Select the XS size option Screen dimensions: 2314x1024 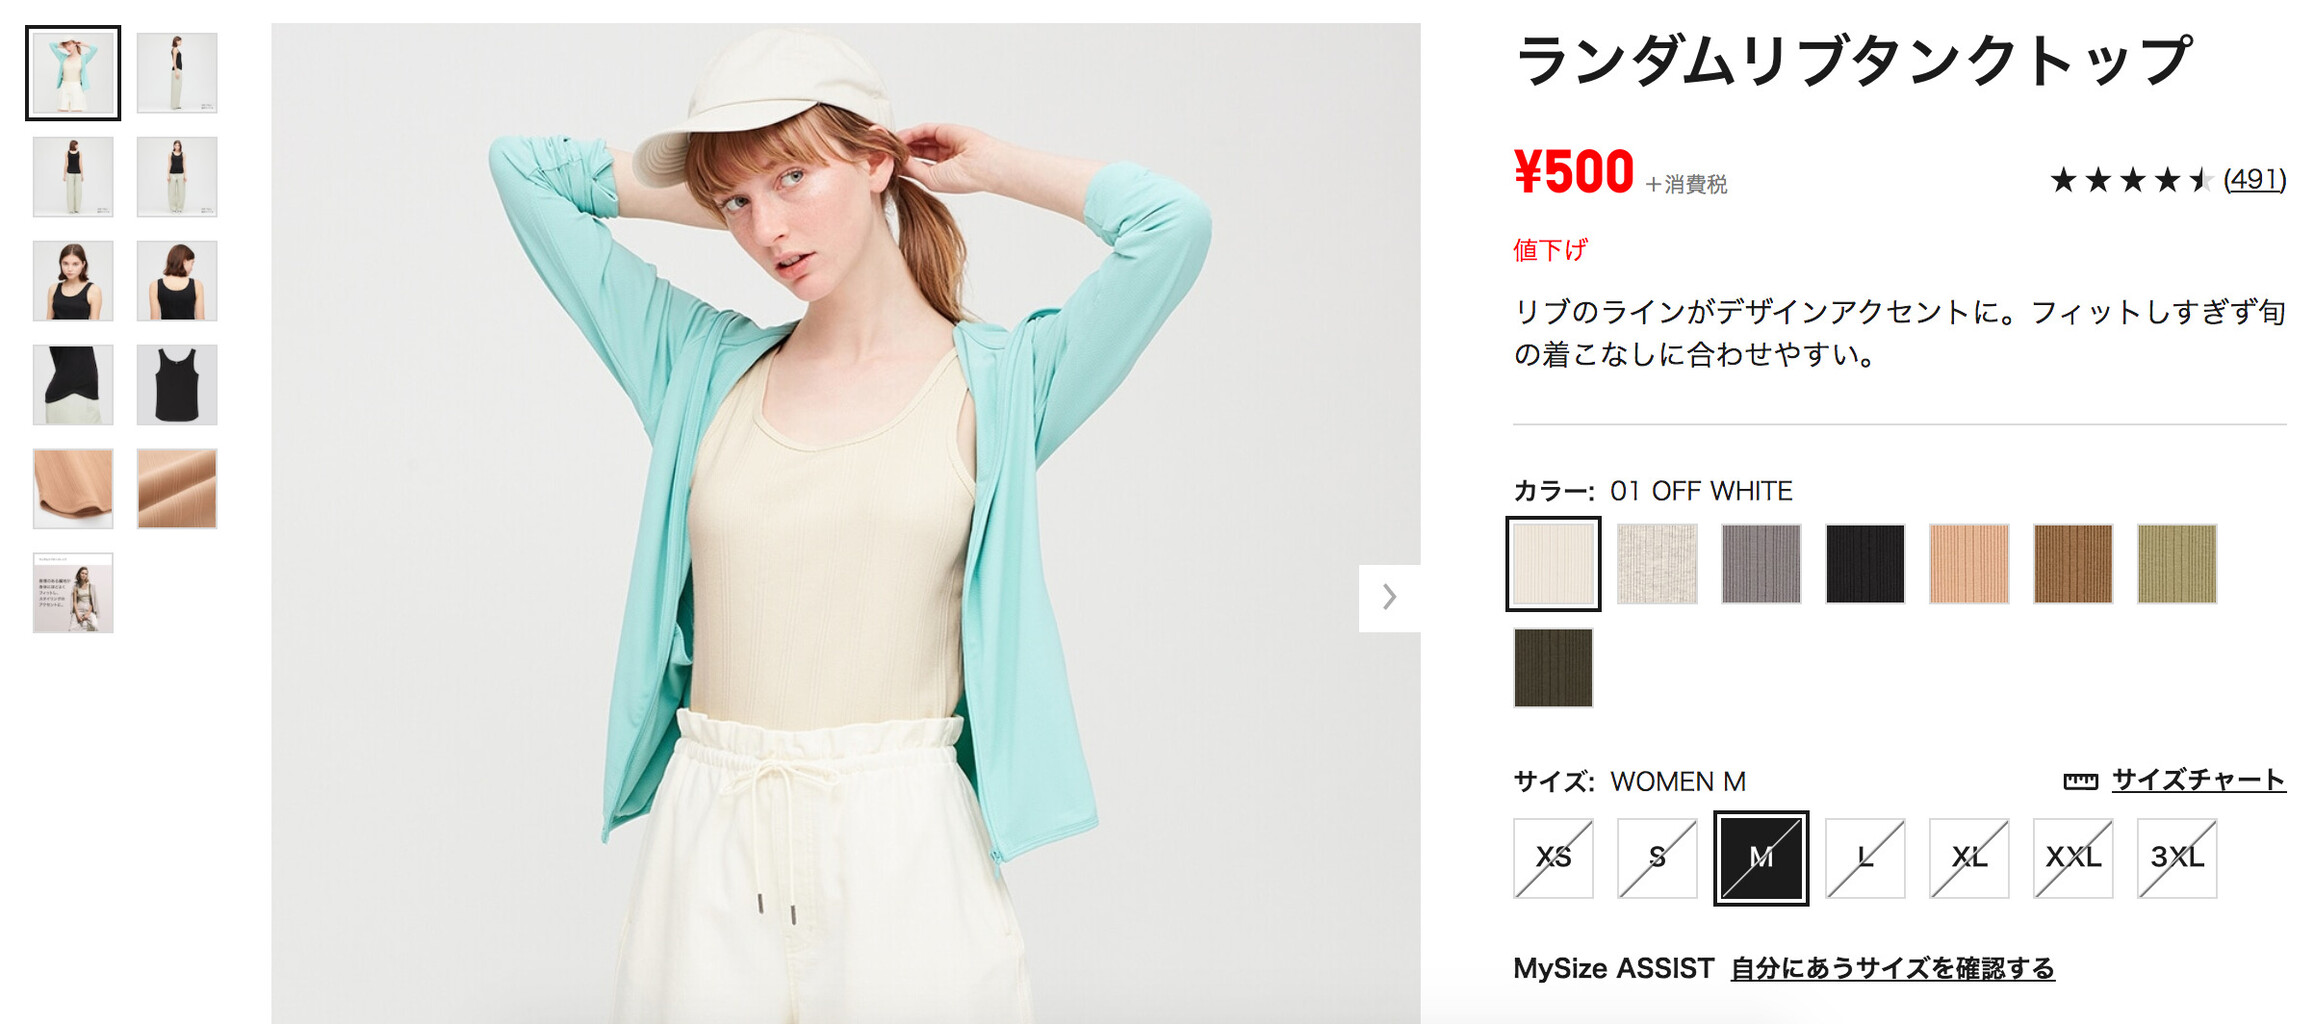click(1553, 858)
